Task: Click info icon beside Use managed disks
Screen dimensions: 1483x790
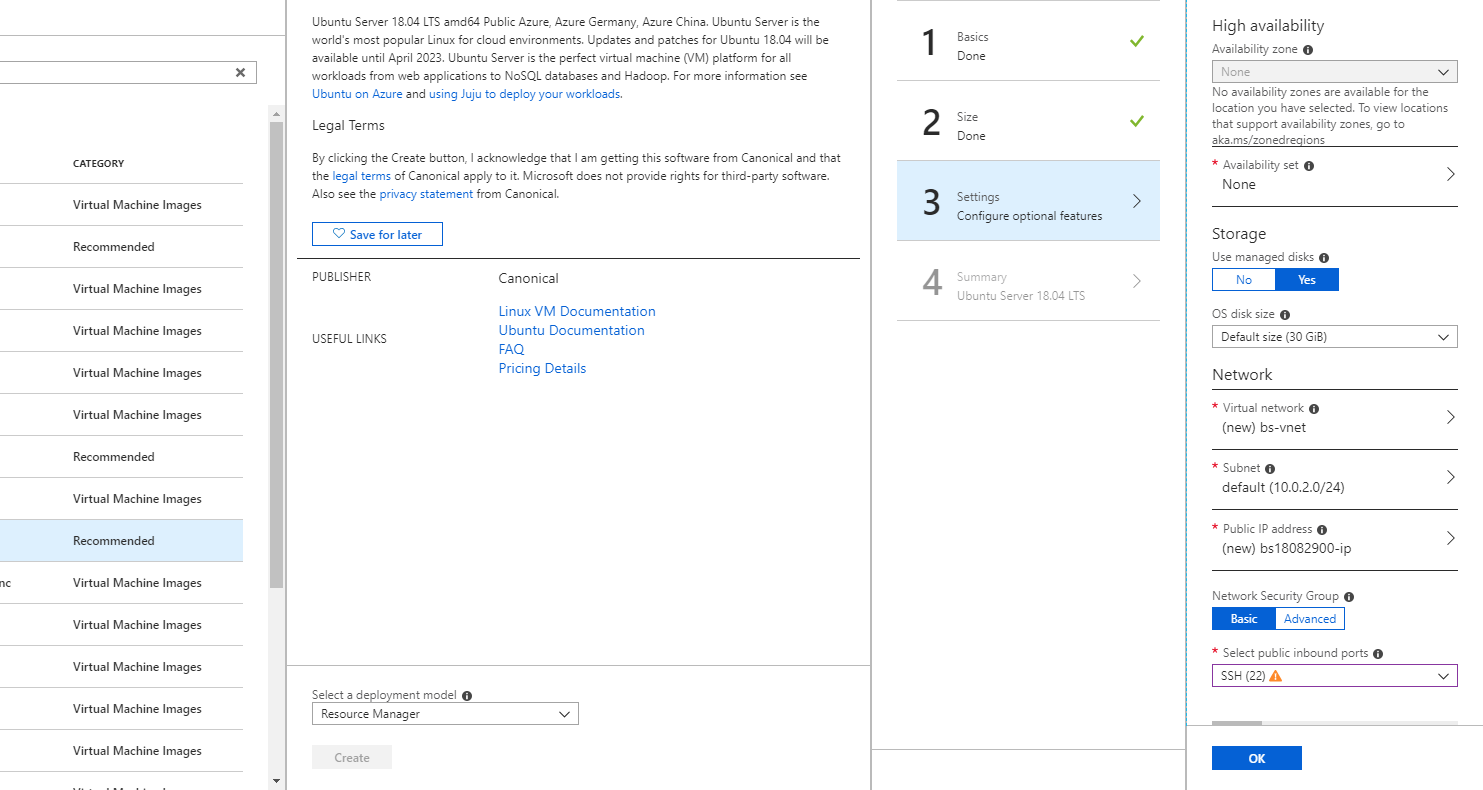Action: (1324, 258)
